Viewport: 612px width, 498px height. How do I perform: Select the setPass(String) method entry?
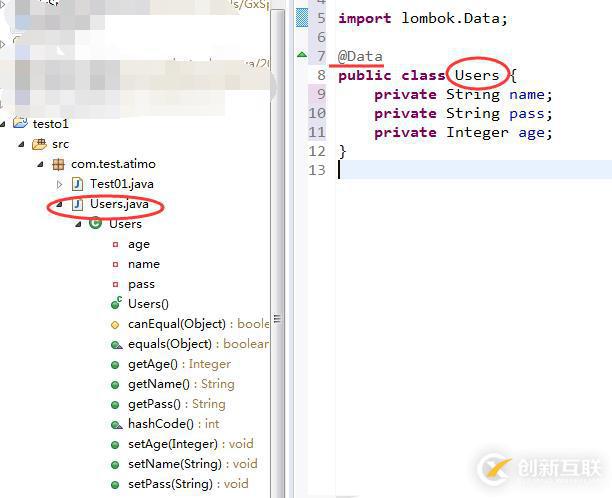point(188,484)
